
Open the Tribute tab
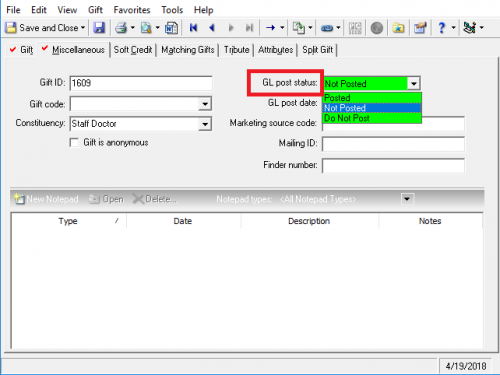236,50
